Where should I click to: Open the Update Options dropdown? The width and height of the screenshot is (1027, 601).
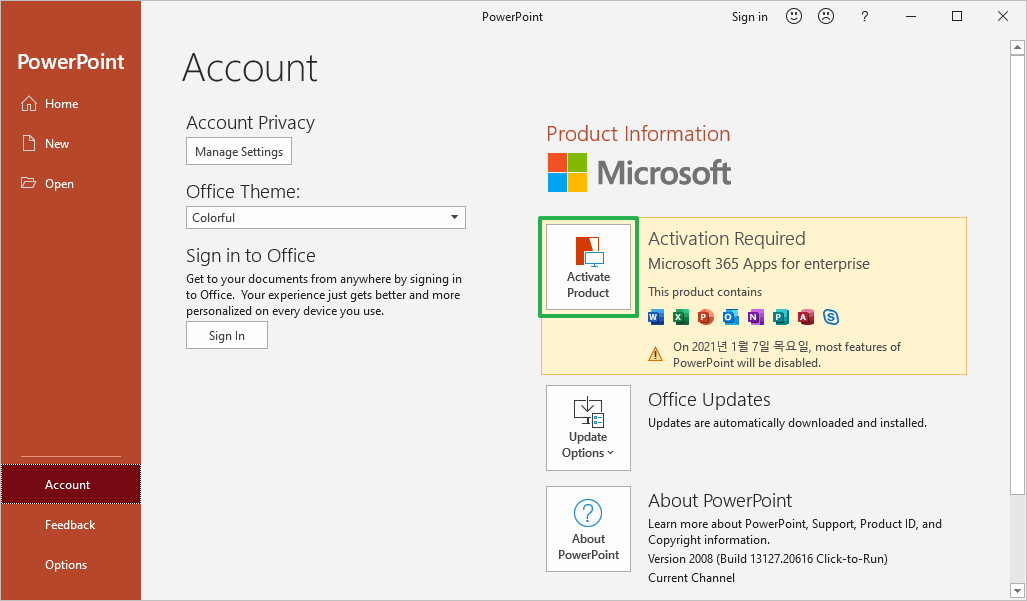pos(588,428)
